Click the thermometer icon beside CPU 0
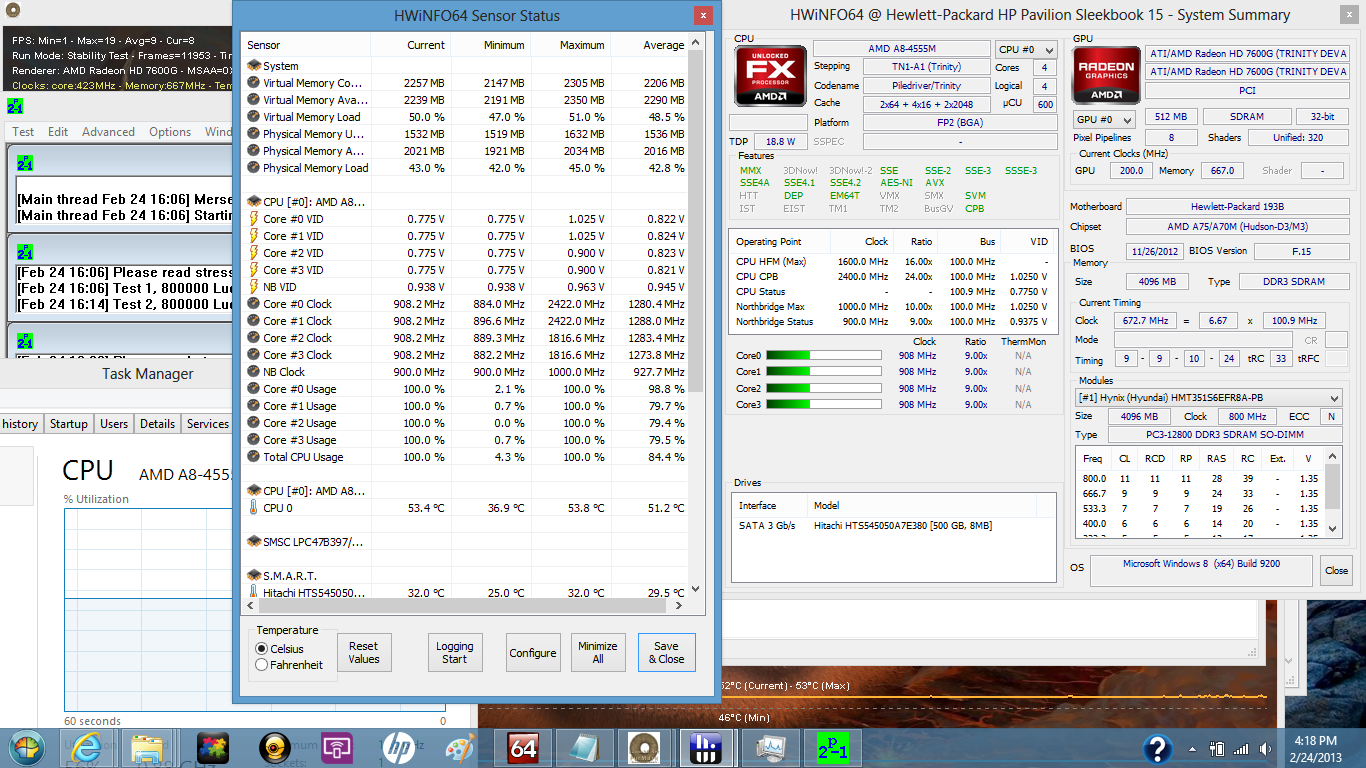Image resolution: width=1366 pixels, height=768 pixels. (x=253, y=508)
